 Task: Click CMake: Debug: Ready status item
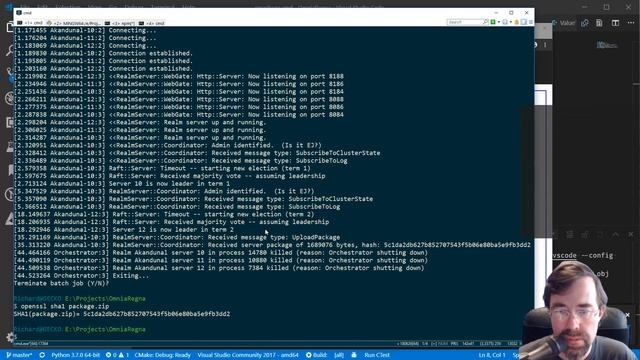(162, 355)
